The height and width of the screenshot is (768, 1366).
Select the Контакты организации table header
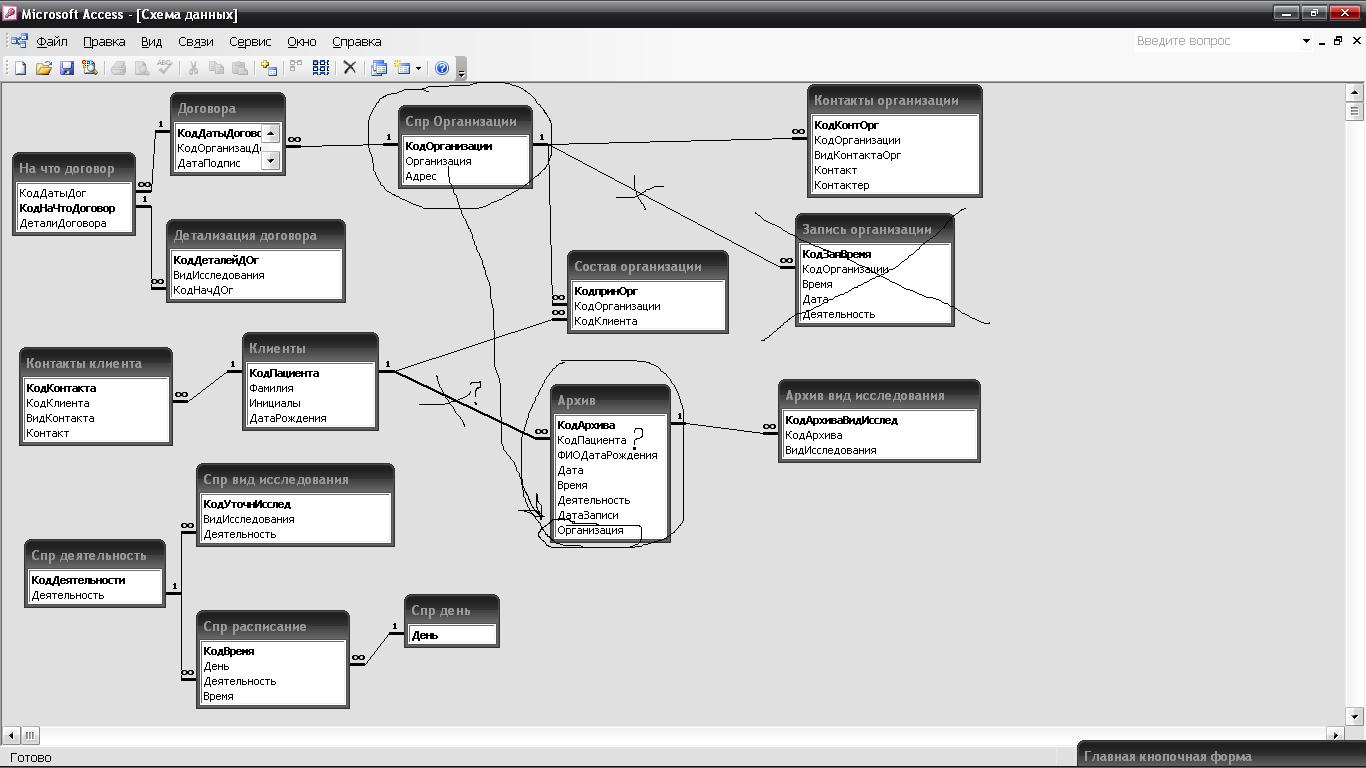click(x=895, y=100)
